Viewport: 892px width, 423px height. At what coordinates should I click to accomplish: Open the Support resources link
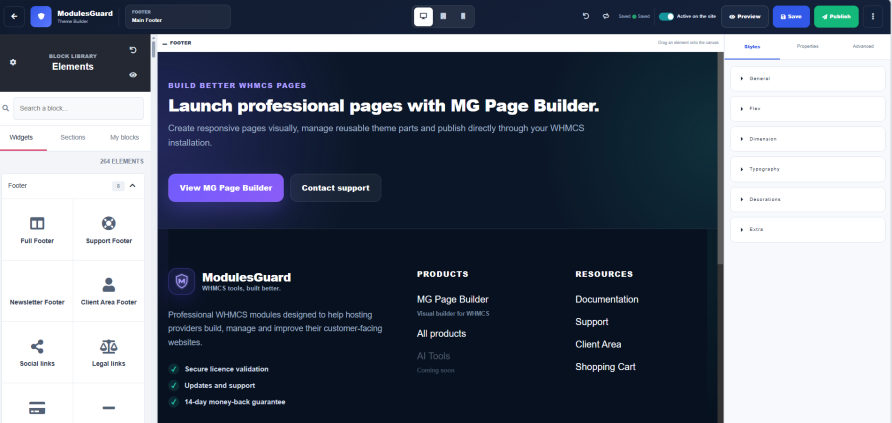pyautogui.click(x=592, y=322)
